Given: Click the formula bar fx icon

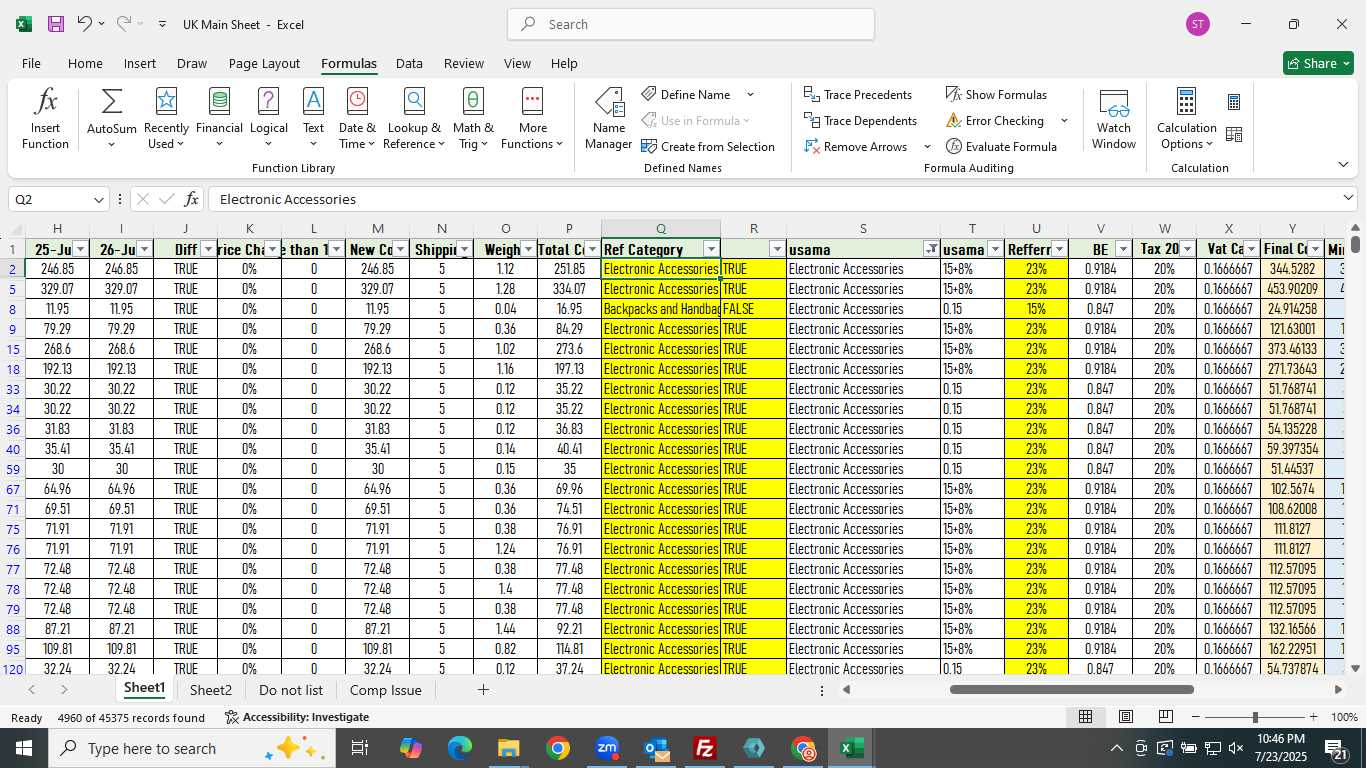Looking at the screenshot, I should (x=192, y=199).
